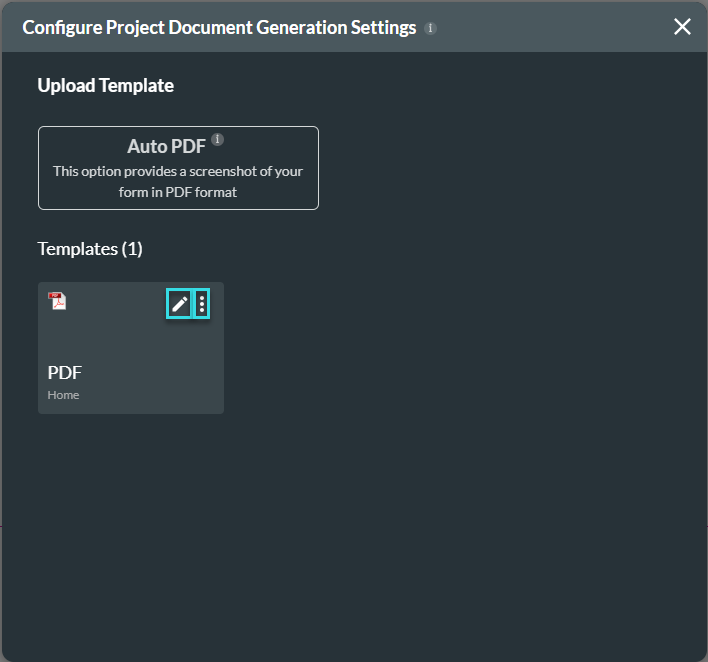Viewport: 708px width, 662px height.
Task: Click the words "screenshot of your" in Auto PDF
Action: coord(246,171)
